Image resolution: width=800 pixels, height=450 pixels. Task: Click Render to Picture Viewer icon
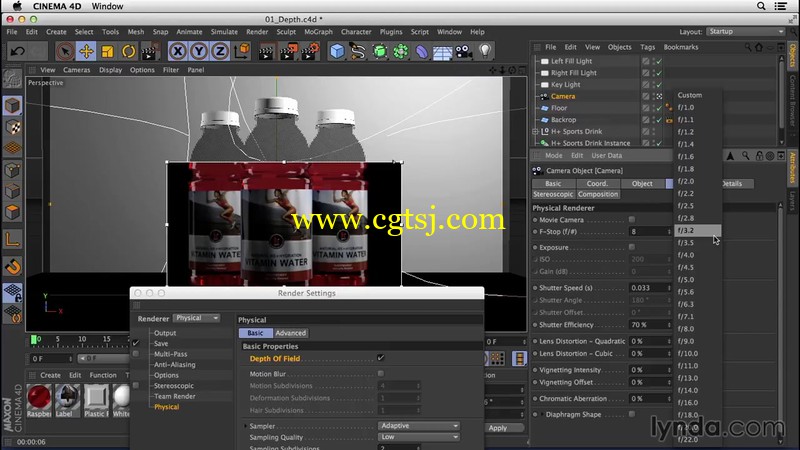click(x=288, y=51)
